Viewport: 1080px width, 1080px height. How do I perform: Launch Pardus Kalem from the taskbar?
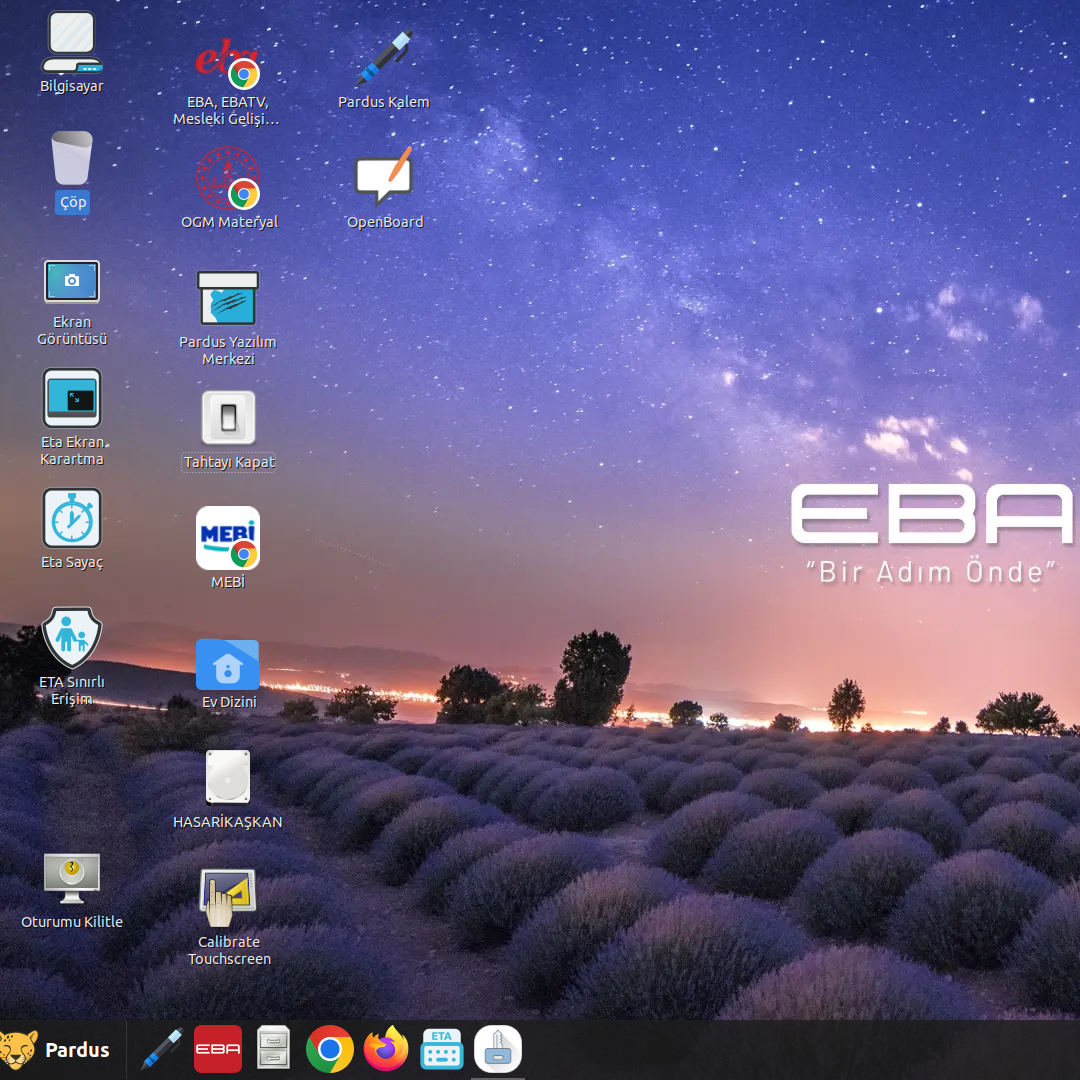coord(162,1050)
